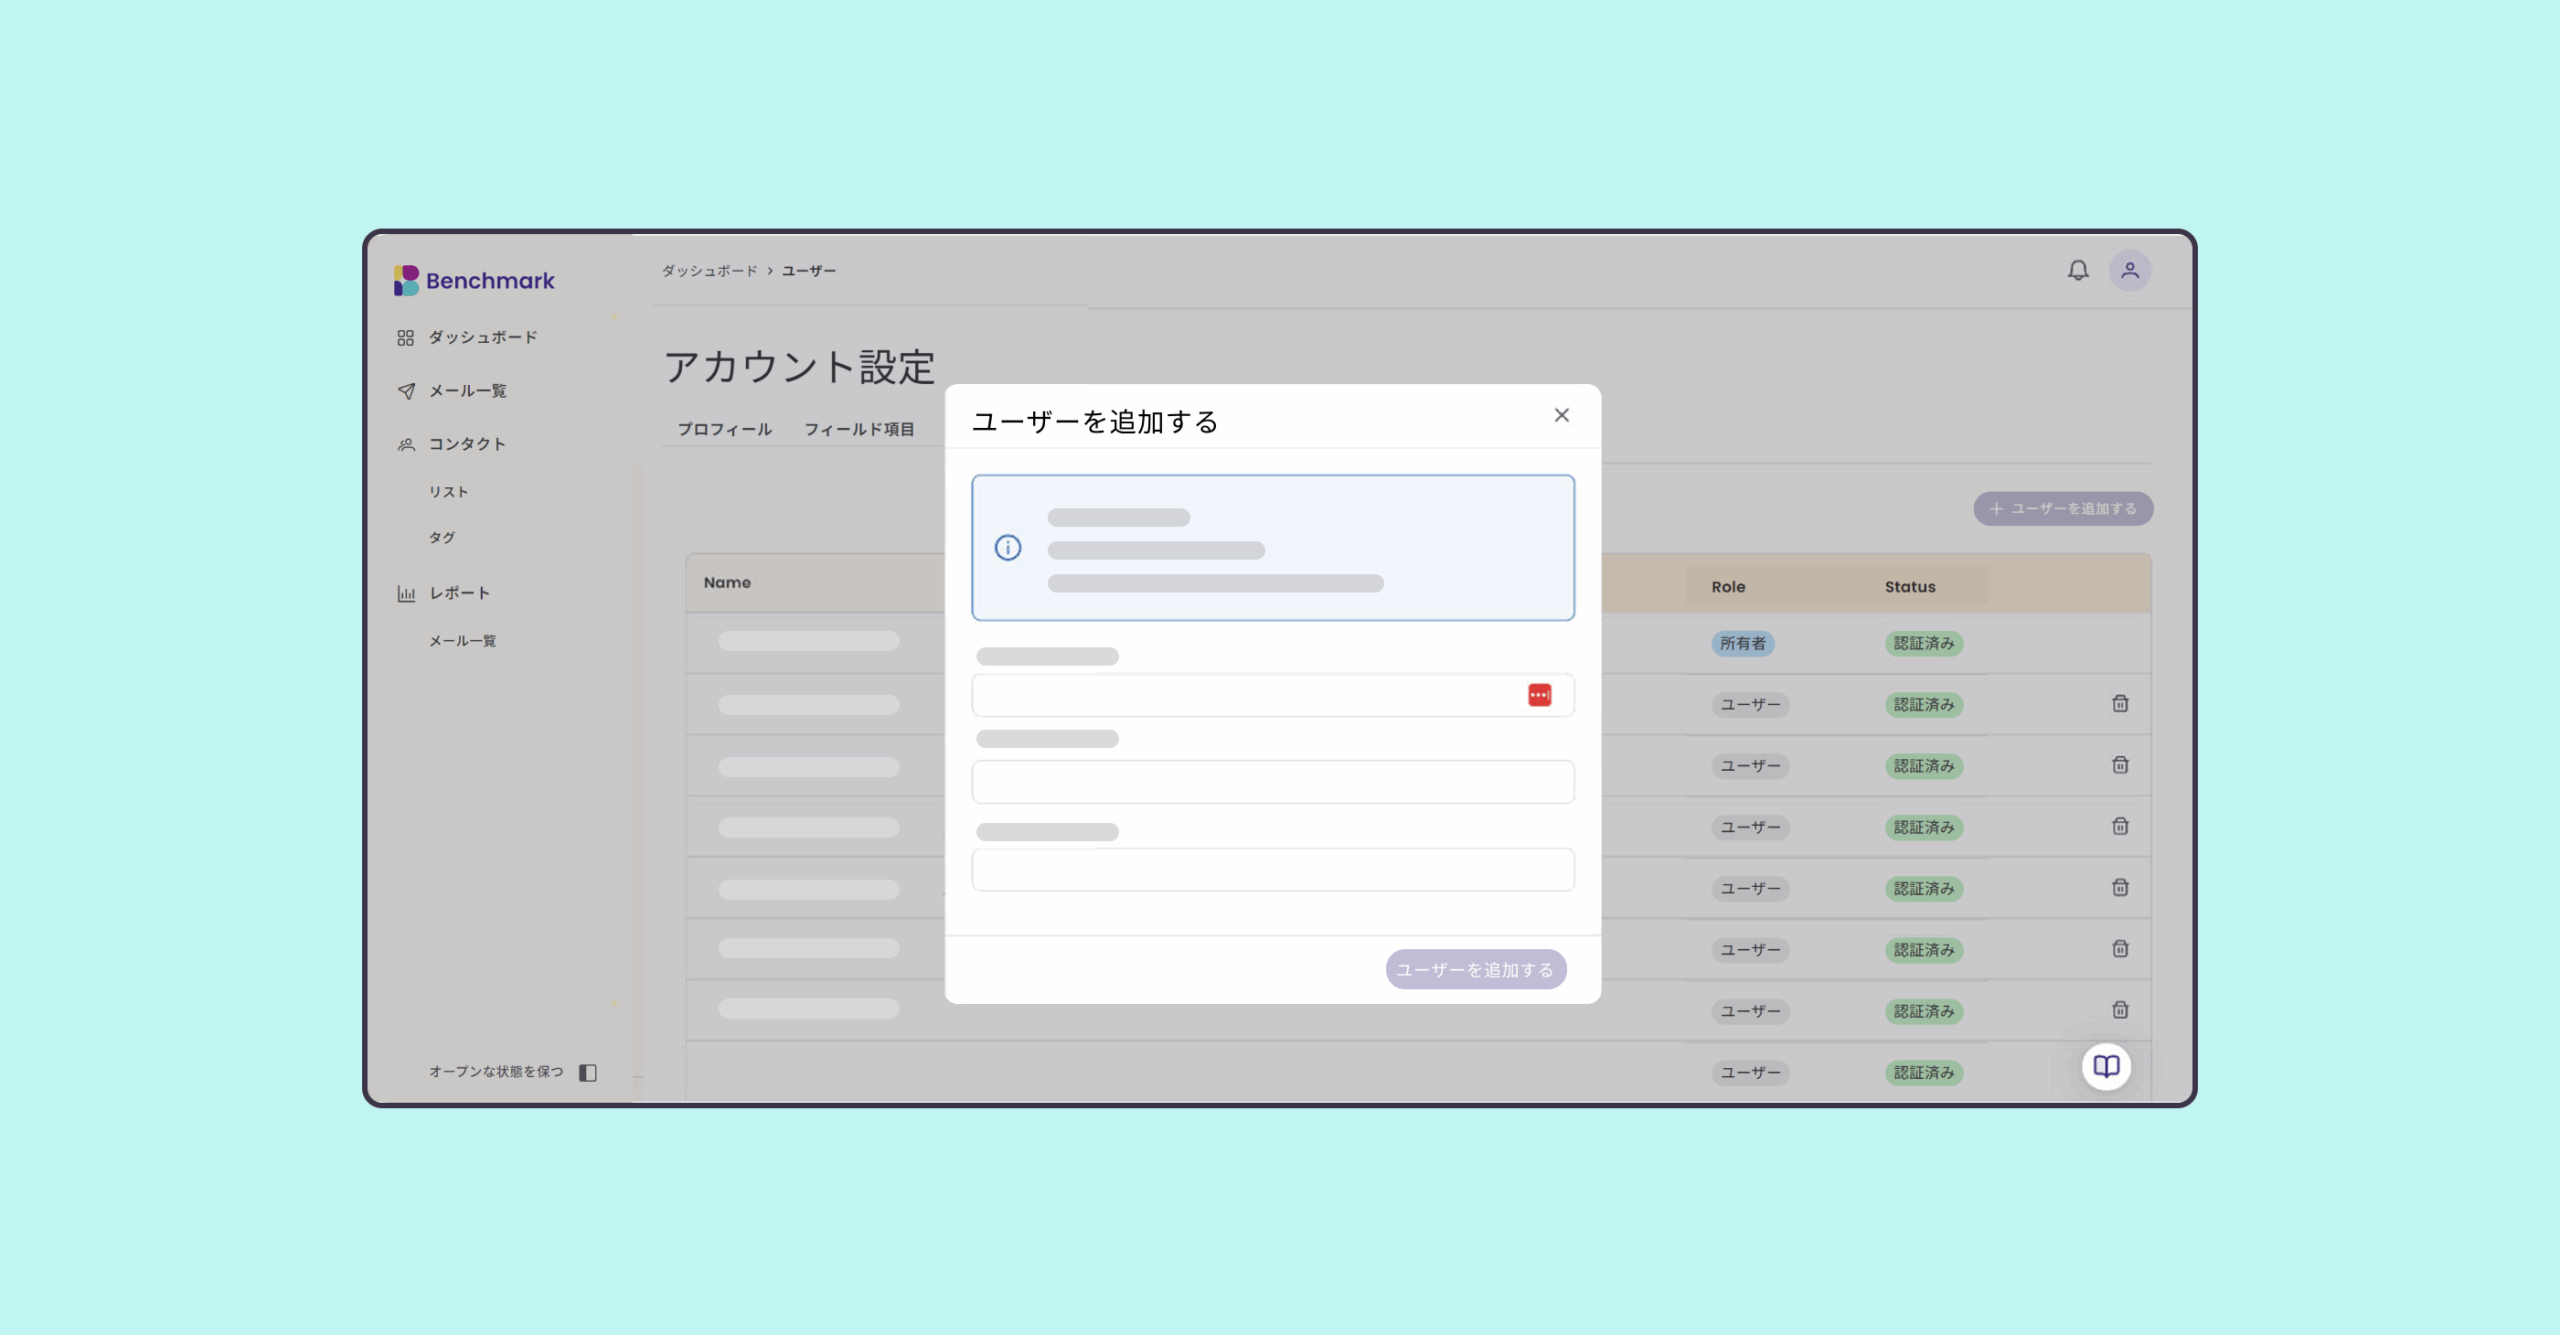Click the sidebar collapse panel icon
The image size is (2560, 1335).
(588, 1072)
